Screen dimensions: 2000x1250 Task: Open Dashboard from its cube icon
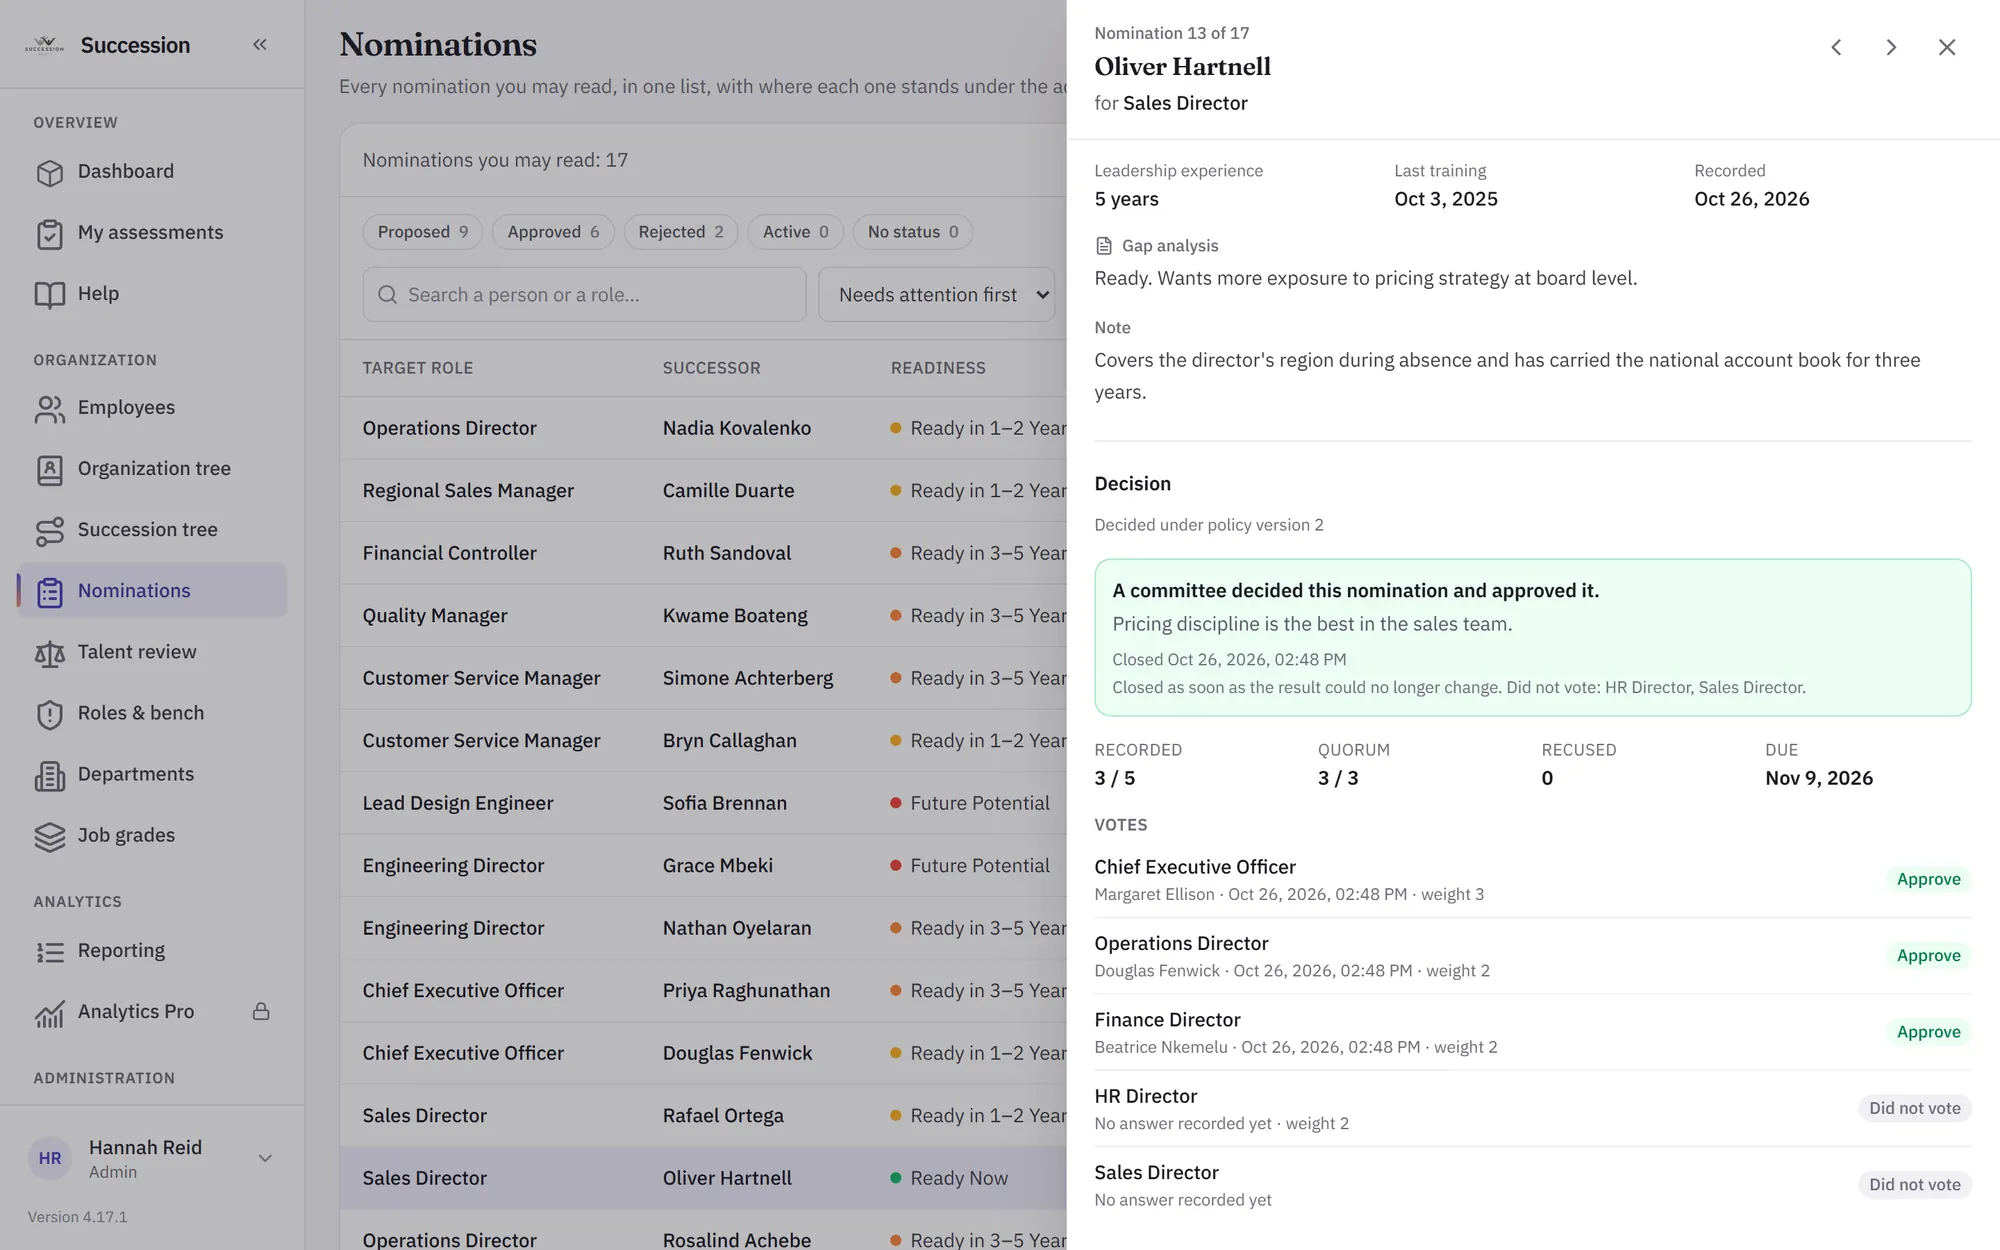tap(49, 172)
